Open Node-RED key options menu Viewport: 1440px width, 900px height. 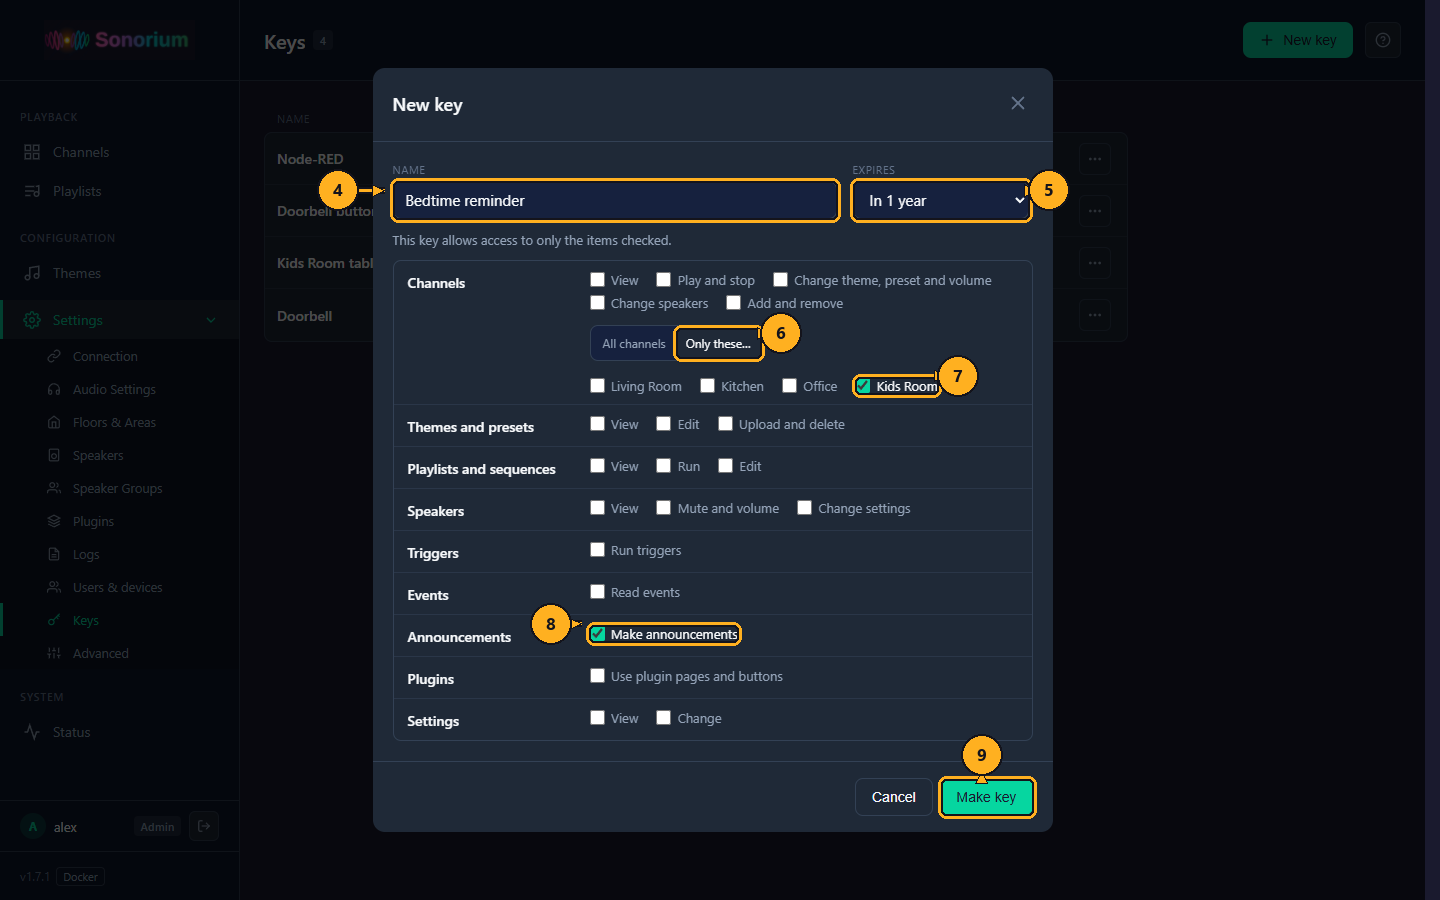[1095, 159]
